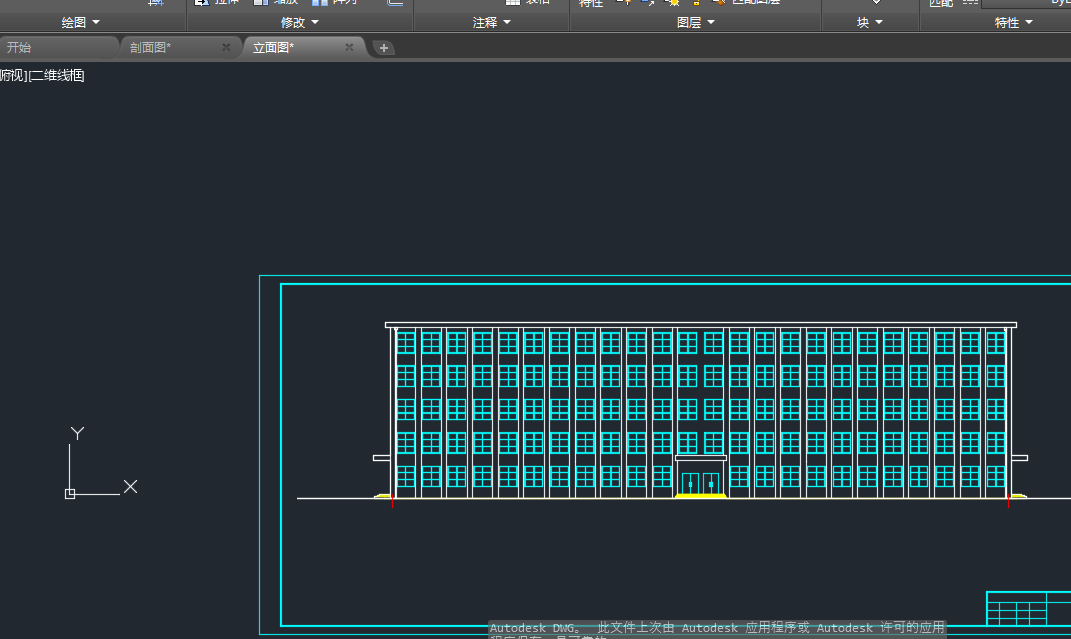Select the building roof slab line

pos(700,325)
